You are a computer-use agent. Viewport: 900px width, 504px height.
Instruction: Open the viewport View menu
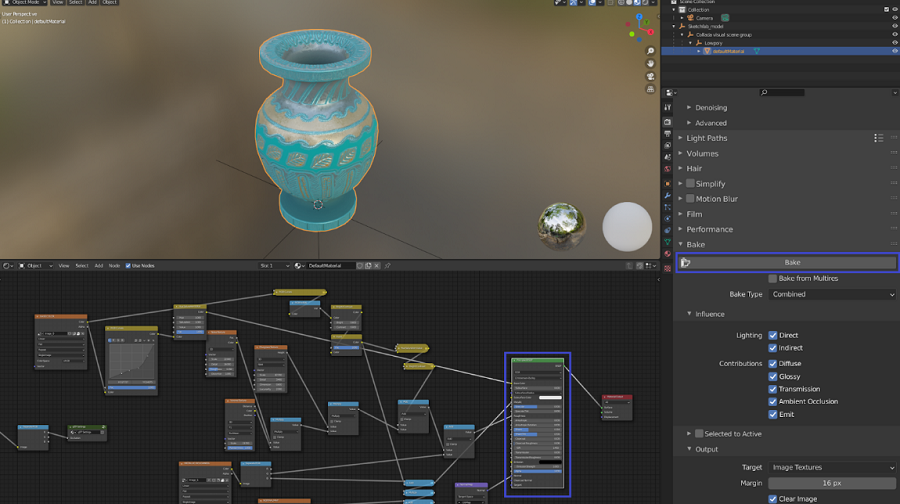tap(58, 2)
